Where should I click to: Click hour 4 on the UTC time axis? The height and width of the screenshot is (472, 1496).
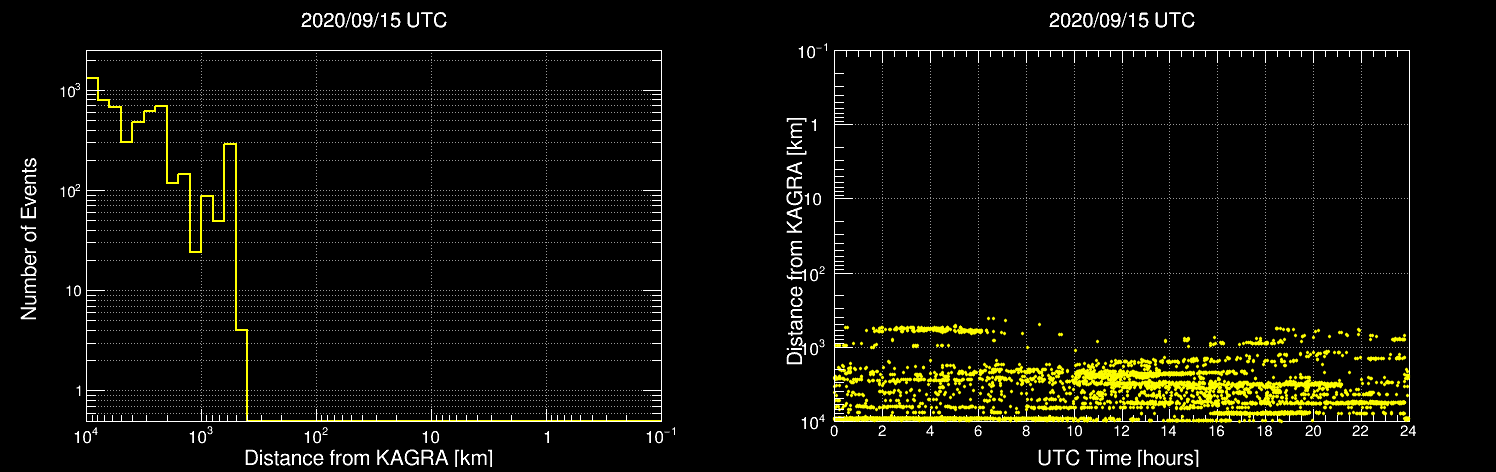click(x=930, y=433)
